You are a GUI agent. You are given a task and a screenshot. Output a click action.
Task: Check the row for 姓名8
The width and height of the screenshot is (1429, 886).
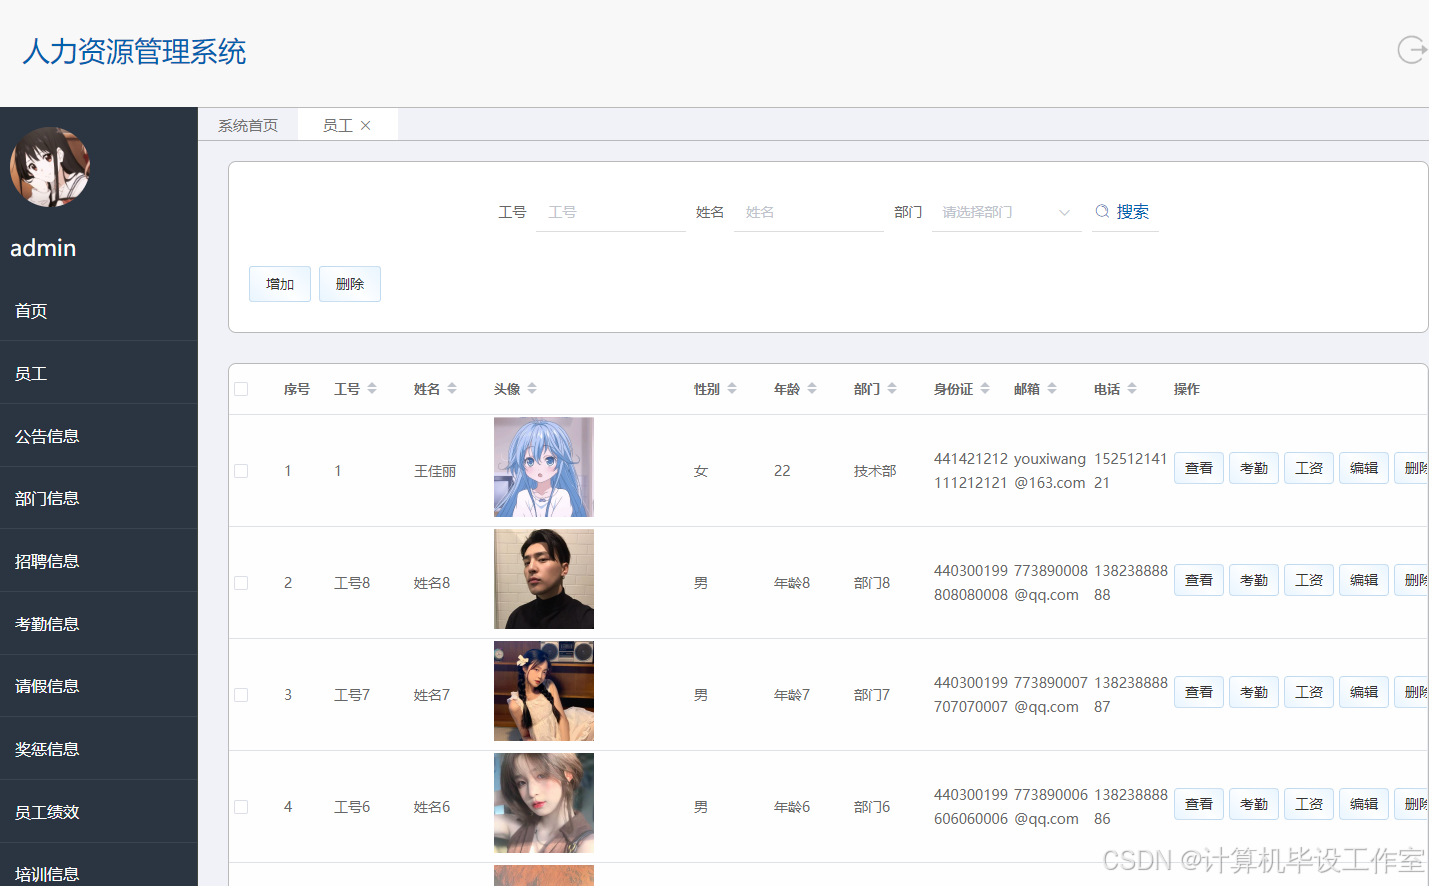[x=241, y=583]
